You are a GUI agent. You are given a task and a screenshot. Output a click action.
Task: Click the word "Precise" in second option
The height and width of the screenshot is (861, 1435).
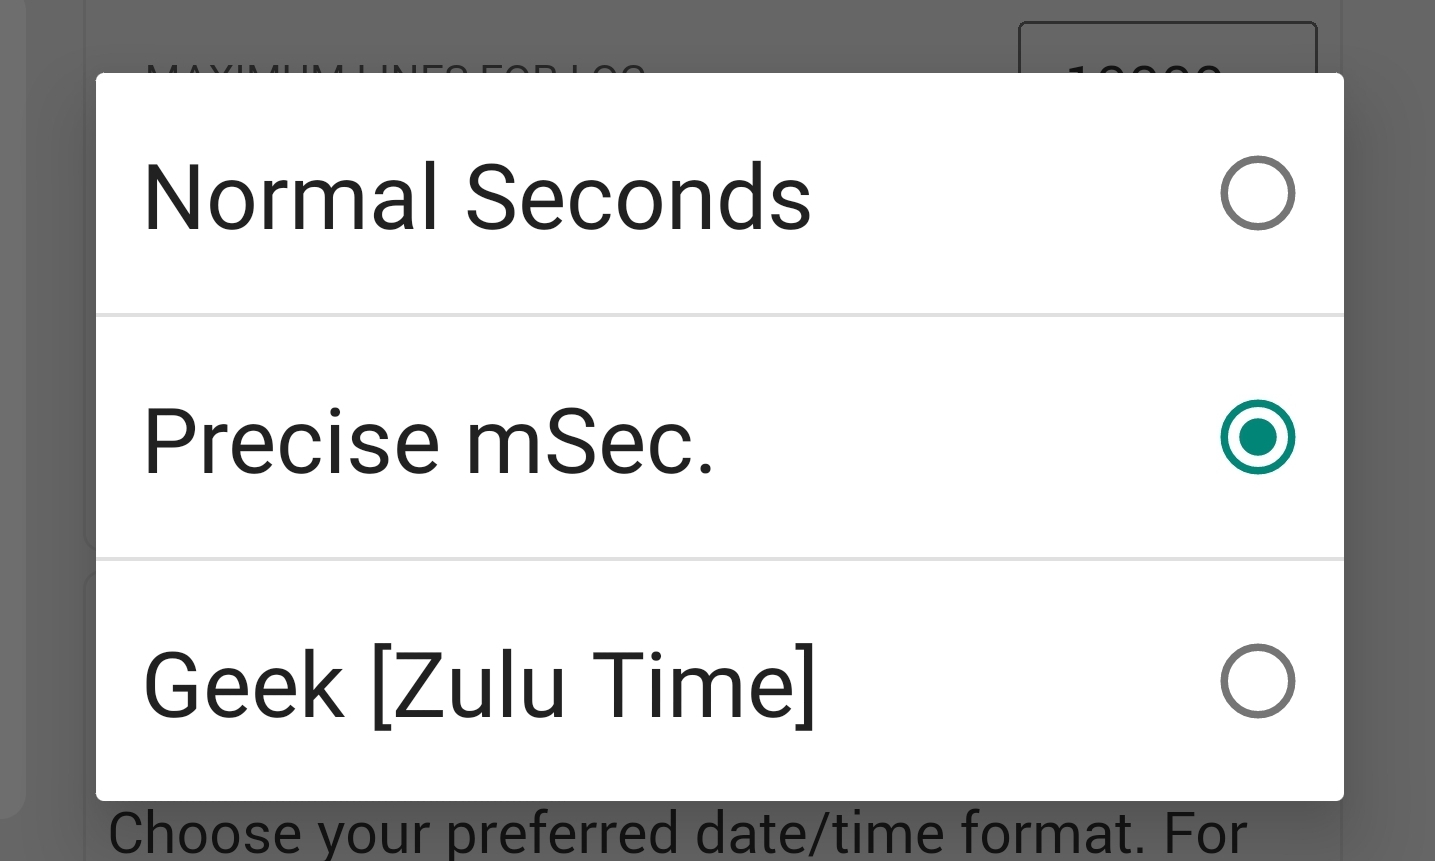coord(291,441)
